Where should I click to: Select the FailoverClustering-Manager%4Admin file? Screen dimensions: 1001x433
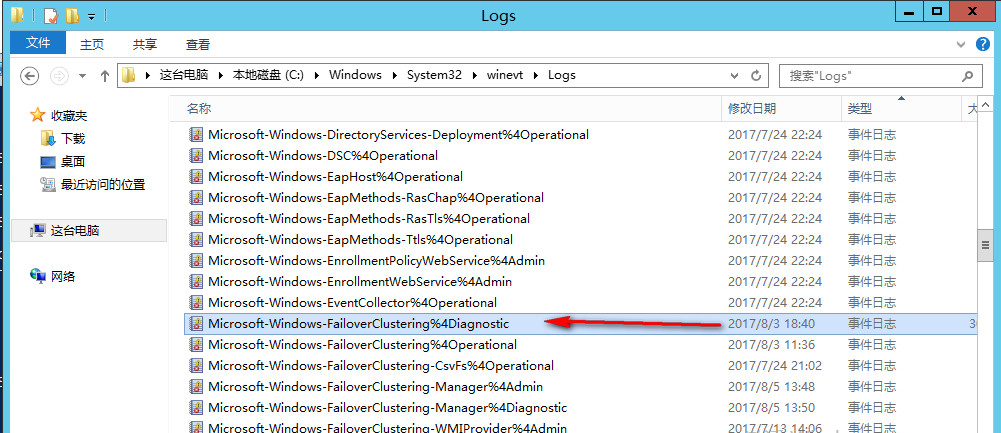(x=375, y=386)
